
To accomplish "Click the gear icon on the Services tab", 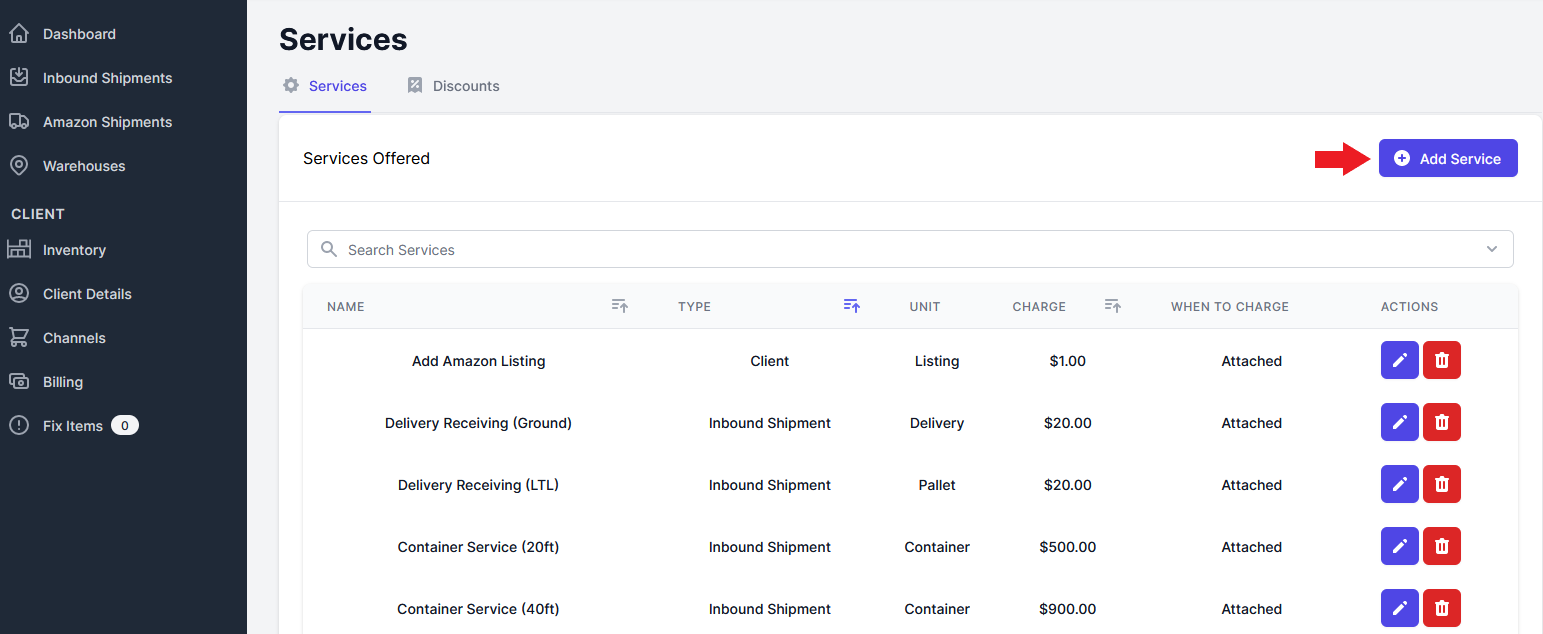I will pyautogui.click(x=291, y=85).
